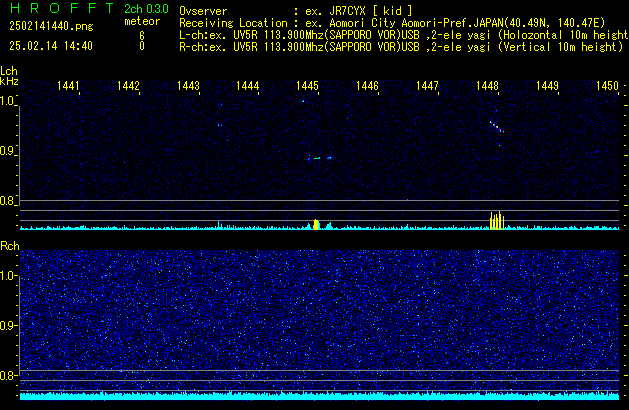This screenshot has width=629, height=410.
Task: Click the file name 2502141440.png
Action: (x=51, y=26)
